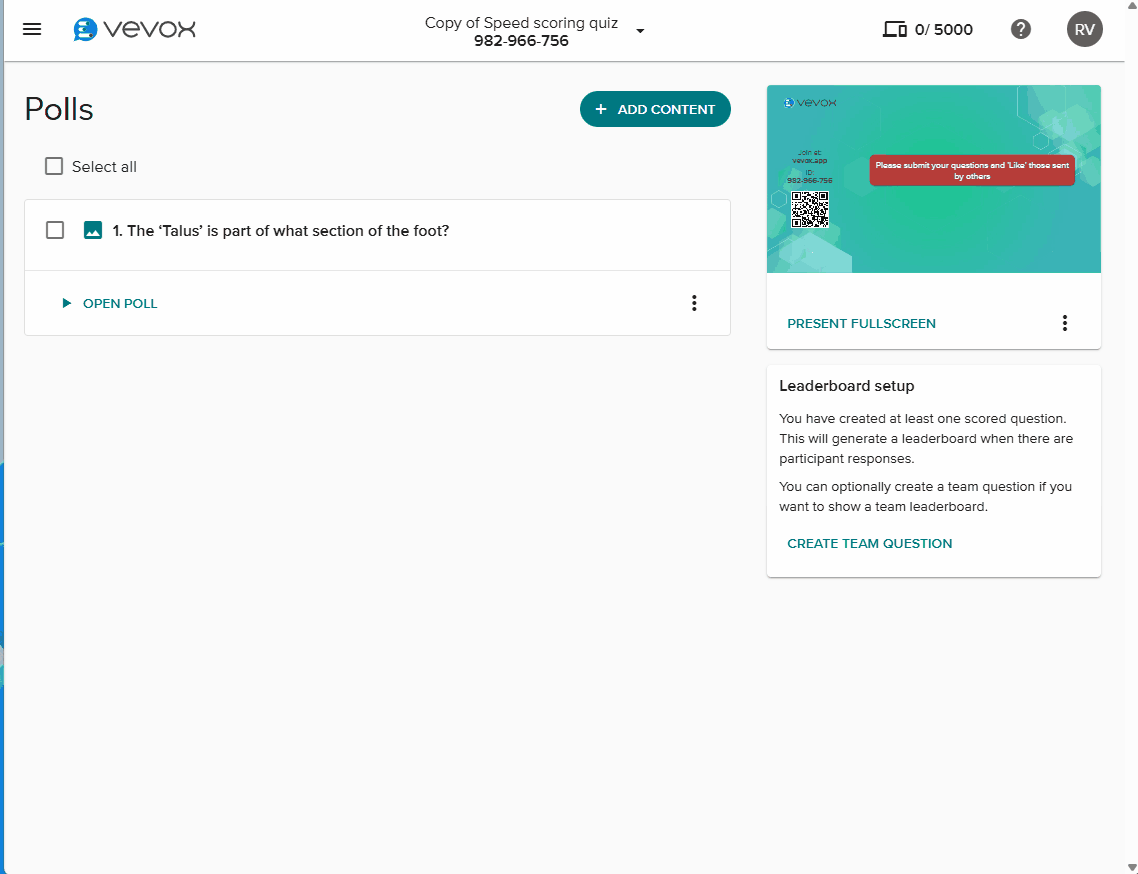Tick the Select all checkbox
Screen dimensions: 1138x874
[x=54, y=166]
